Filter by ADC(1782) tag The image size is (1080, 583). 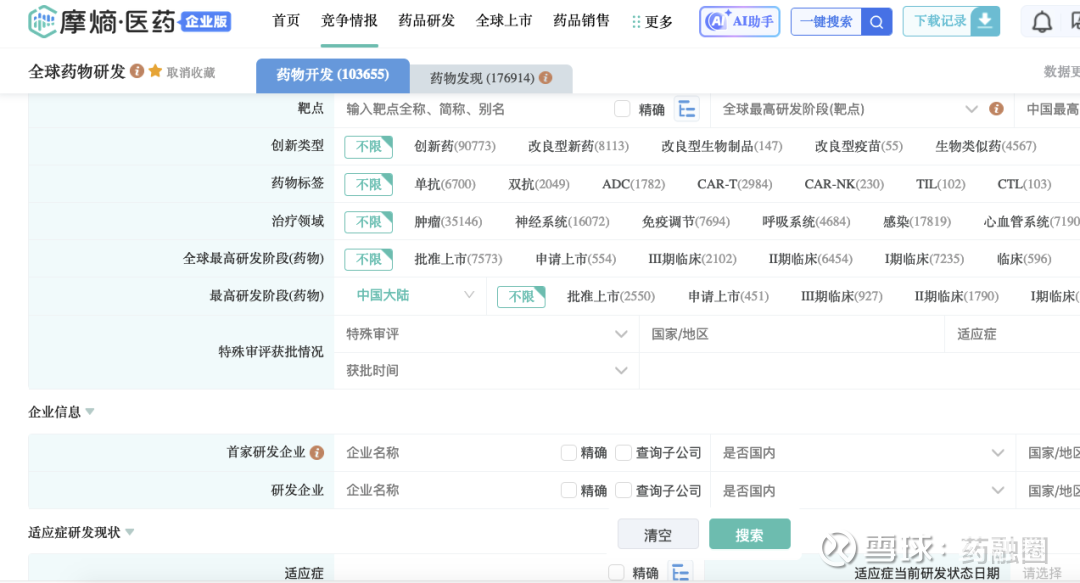tap(634, 184)
